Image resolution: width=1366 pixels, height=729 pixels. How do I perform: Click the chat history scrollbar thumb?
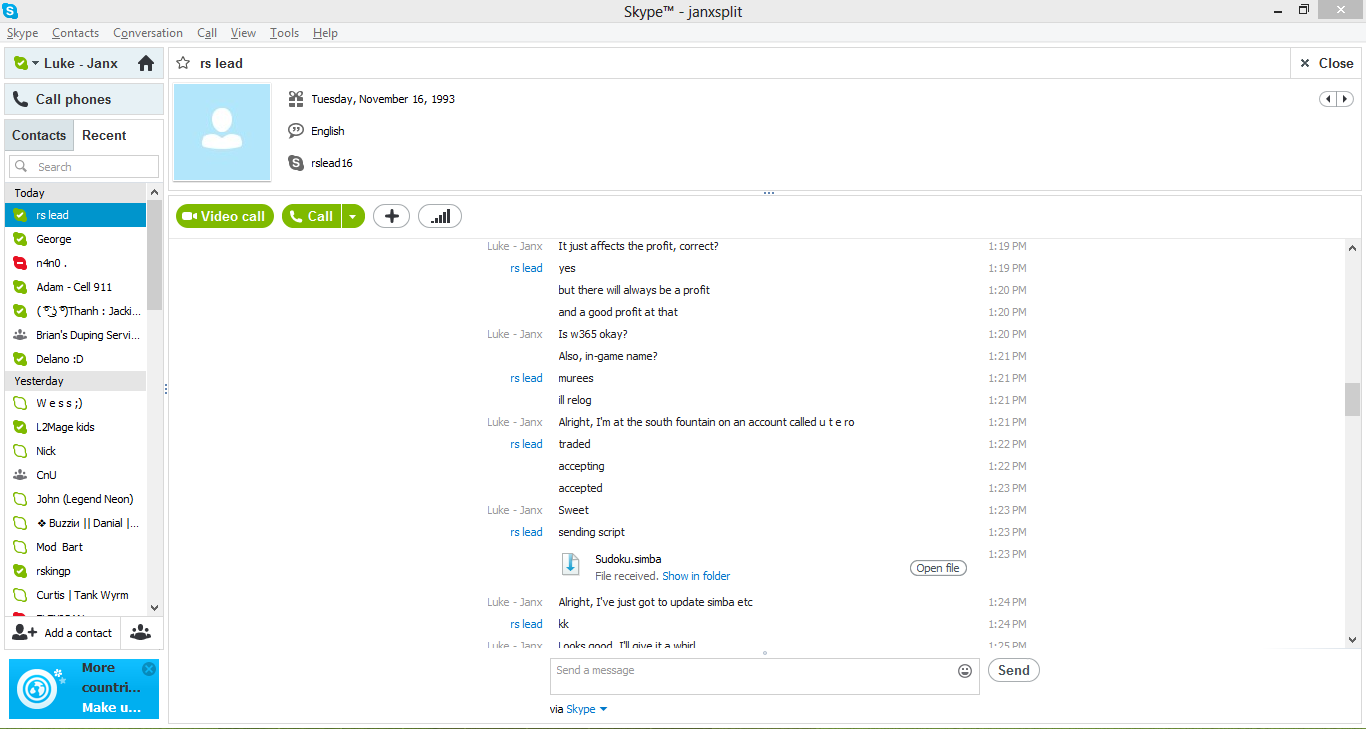pos(1352,399)
